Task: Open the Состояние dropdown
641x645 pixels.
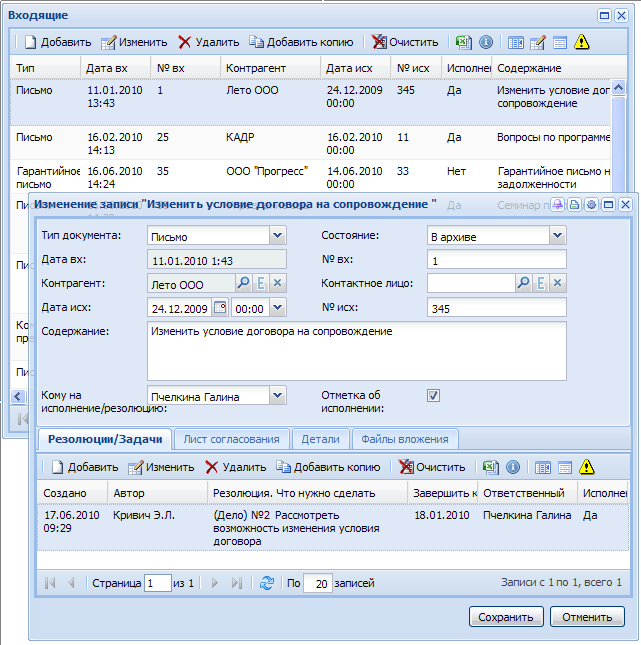Action: 557,236
